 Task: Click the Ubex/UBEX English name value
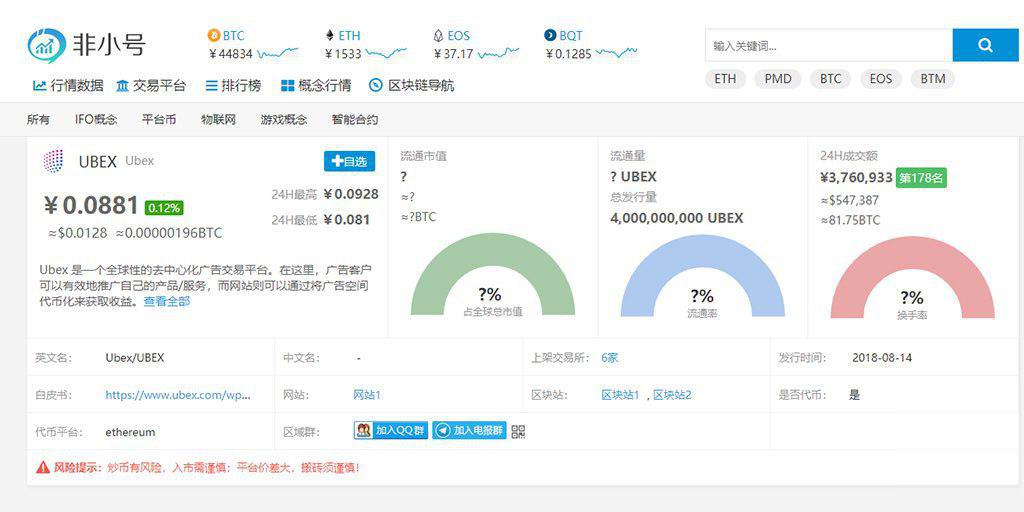pos(135,357)
